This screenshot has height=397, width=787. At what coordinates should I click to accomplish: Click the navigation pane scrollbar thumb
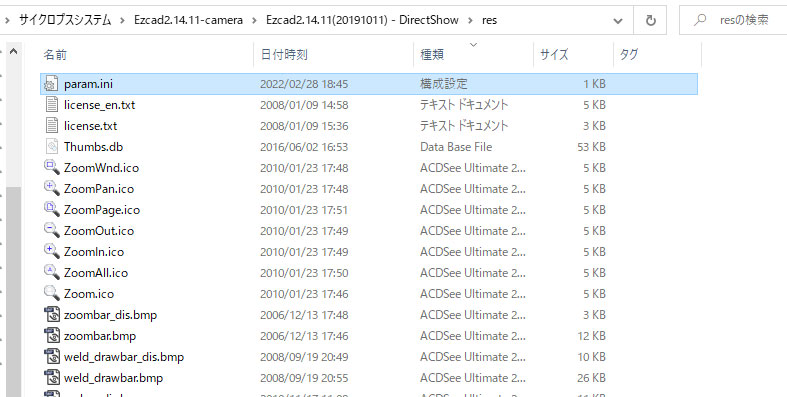tap(14, 291)
